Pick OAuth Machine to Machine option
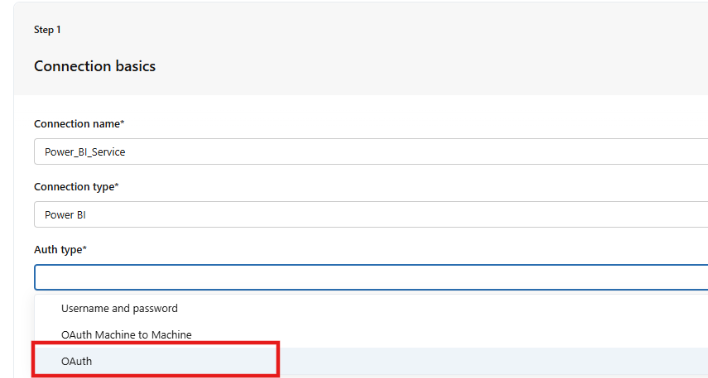 click(x=371, y=335)
